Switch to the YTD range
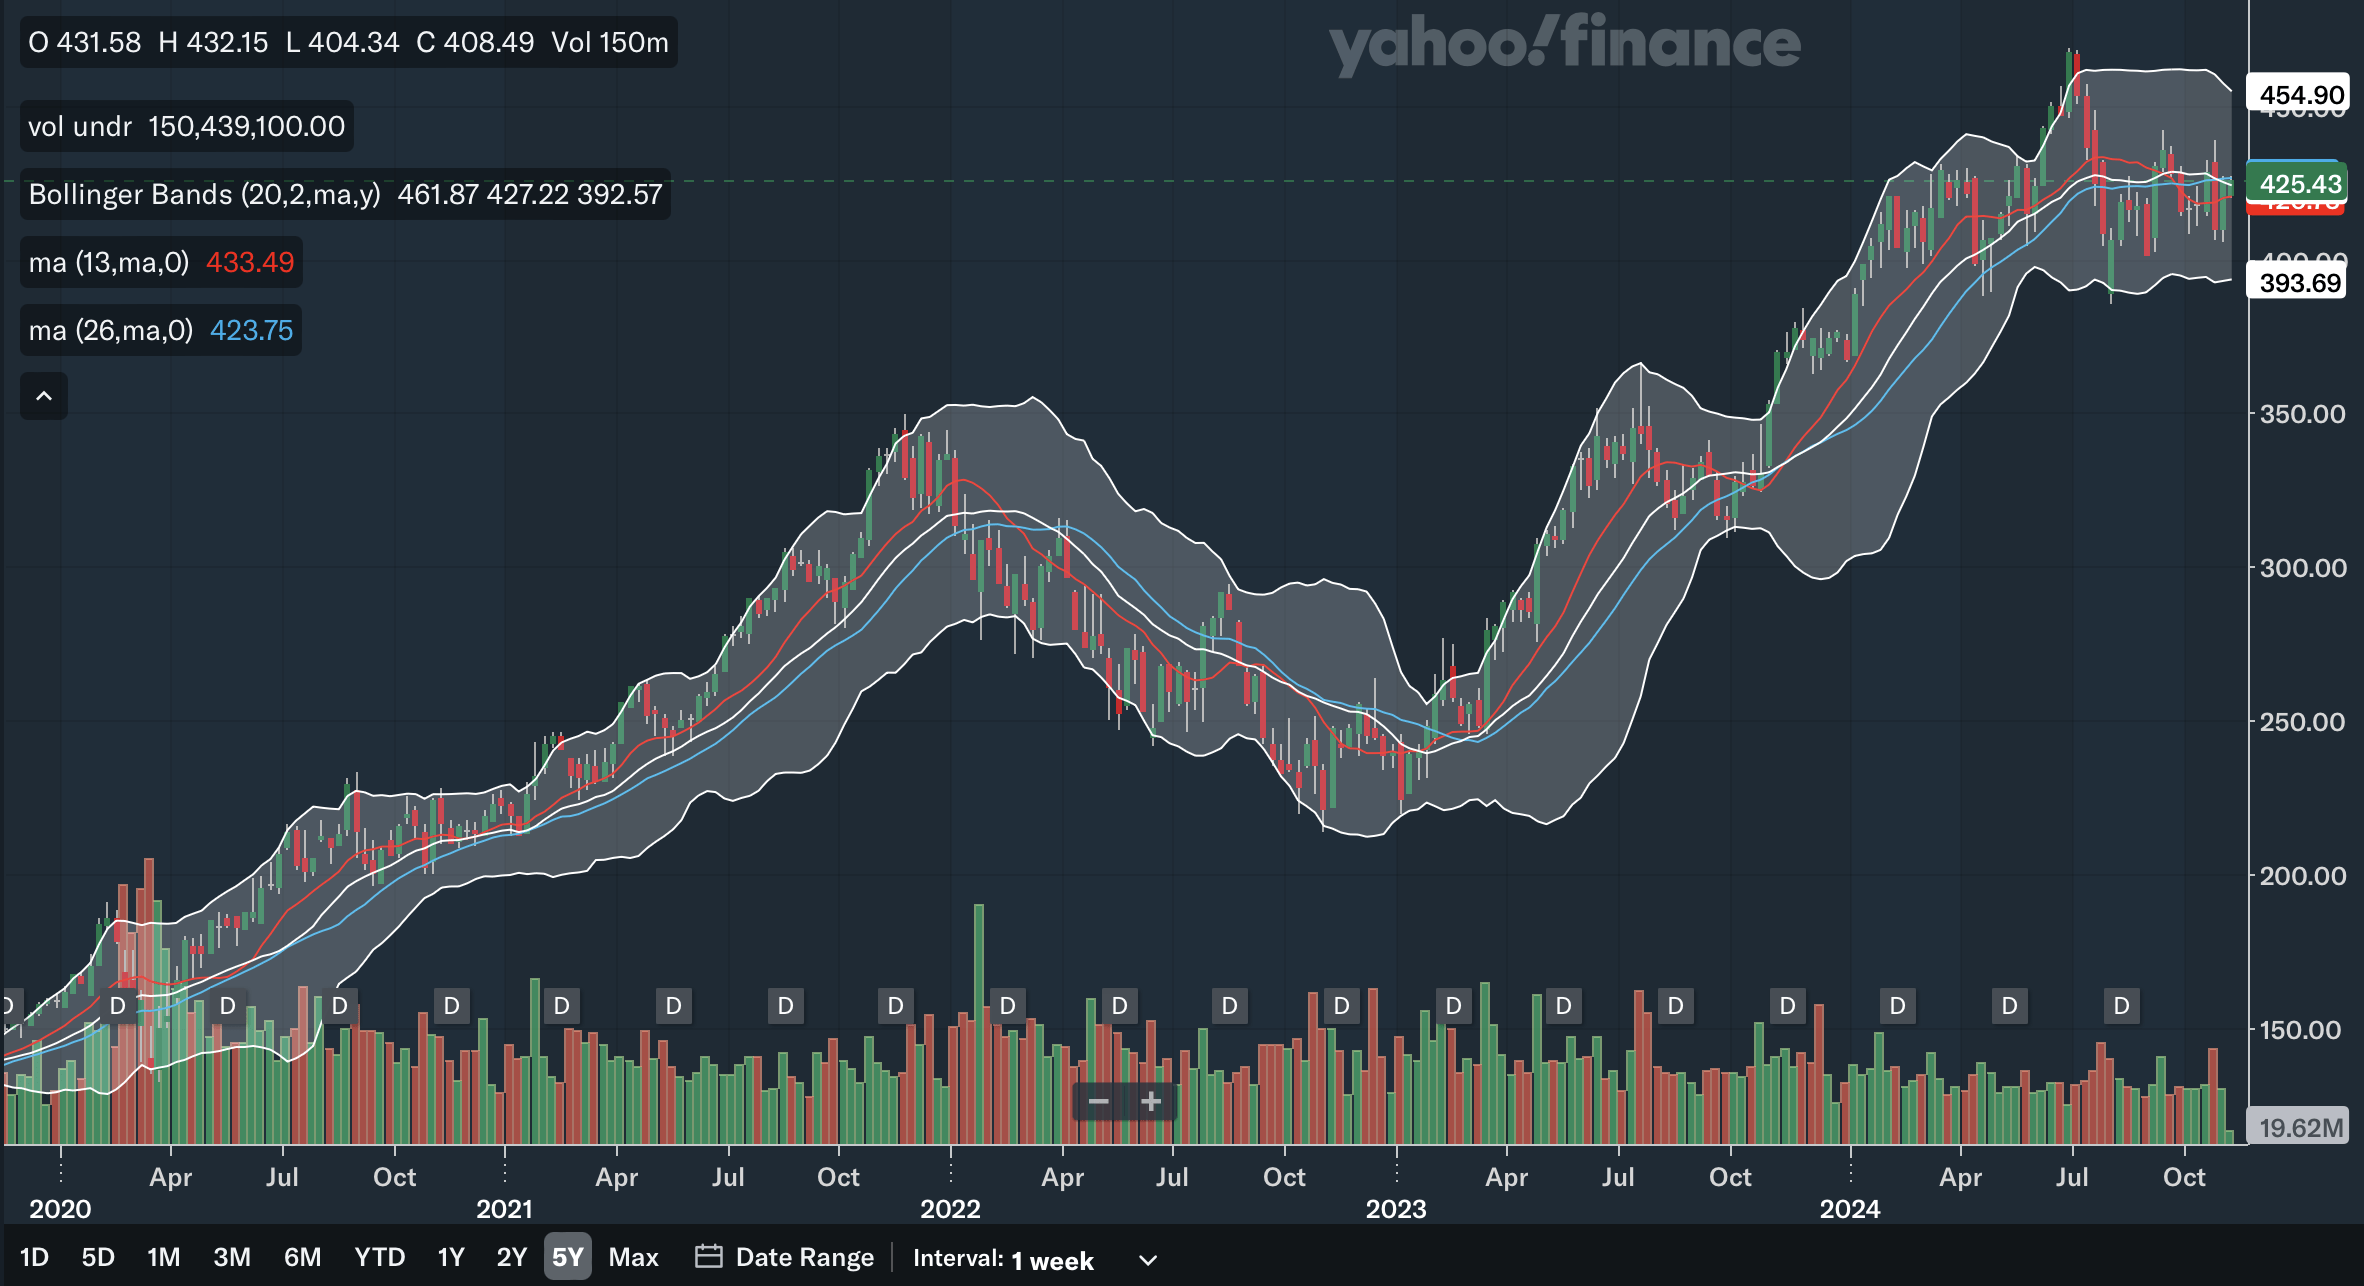Screen dimensions: 2364x1286 click(x=379, y=1257)
